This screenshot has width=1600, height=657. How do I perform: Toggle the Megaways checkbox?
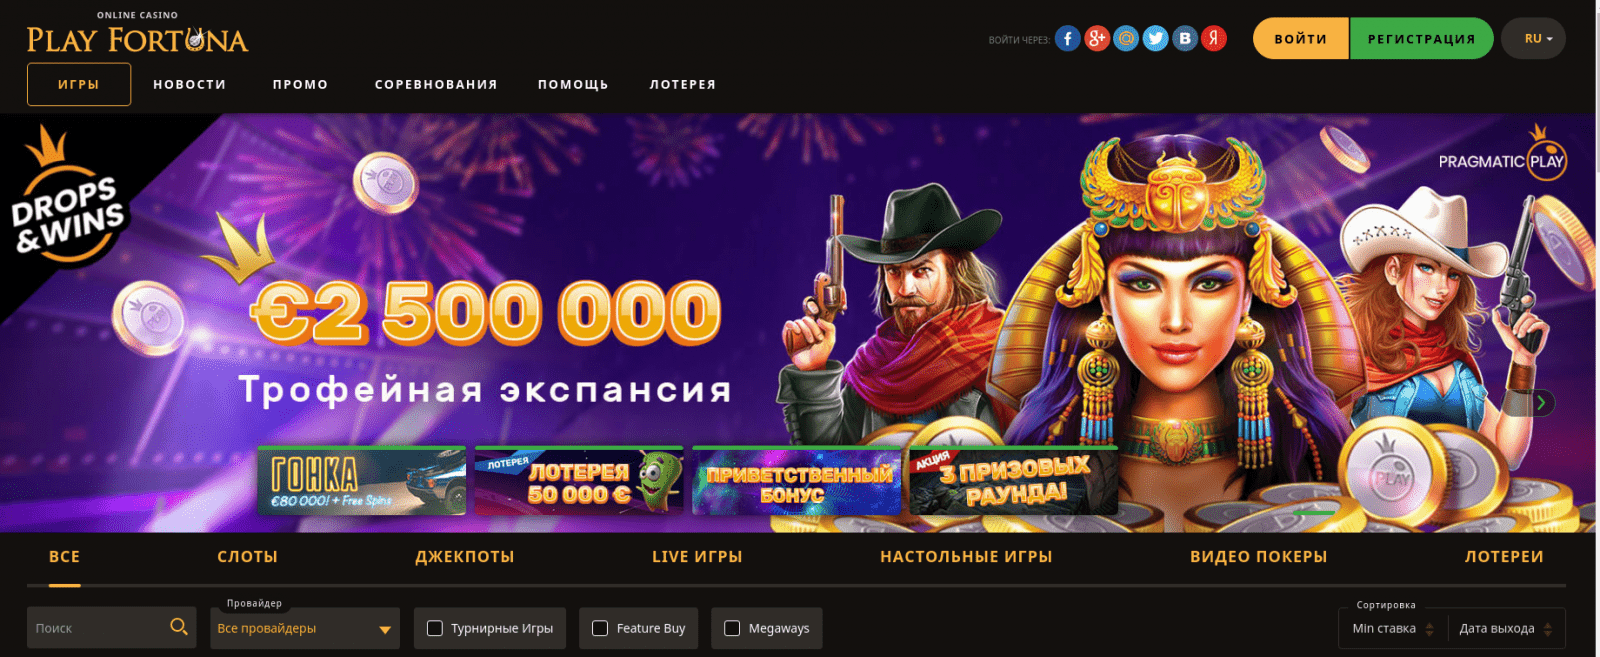(732, 628)
